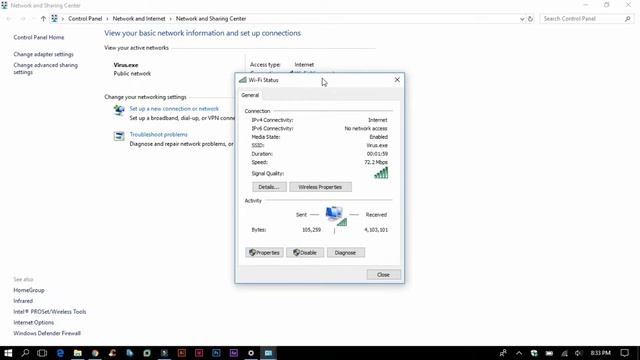Click the Network and Internet breadcrumb
The width and height of the screenshot is (640, 360).
(x=139, y=19)
